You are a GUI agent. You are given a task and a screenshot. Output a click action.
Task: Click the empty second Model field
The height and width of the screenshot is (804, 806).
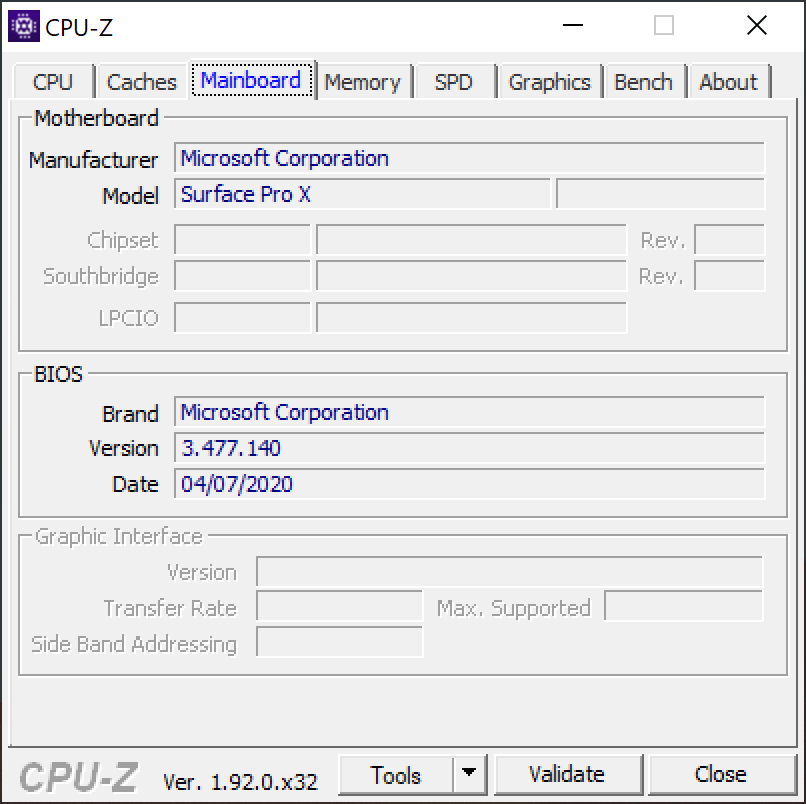pyautogui.click(x=661, y=194)
